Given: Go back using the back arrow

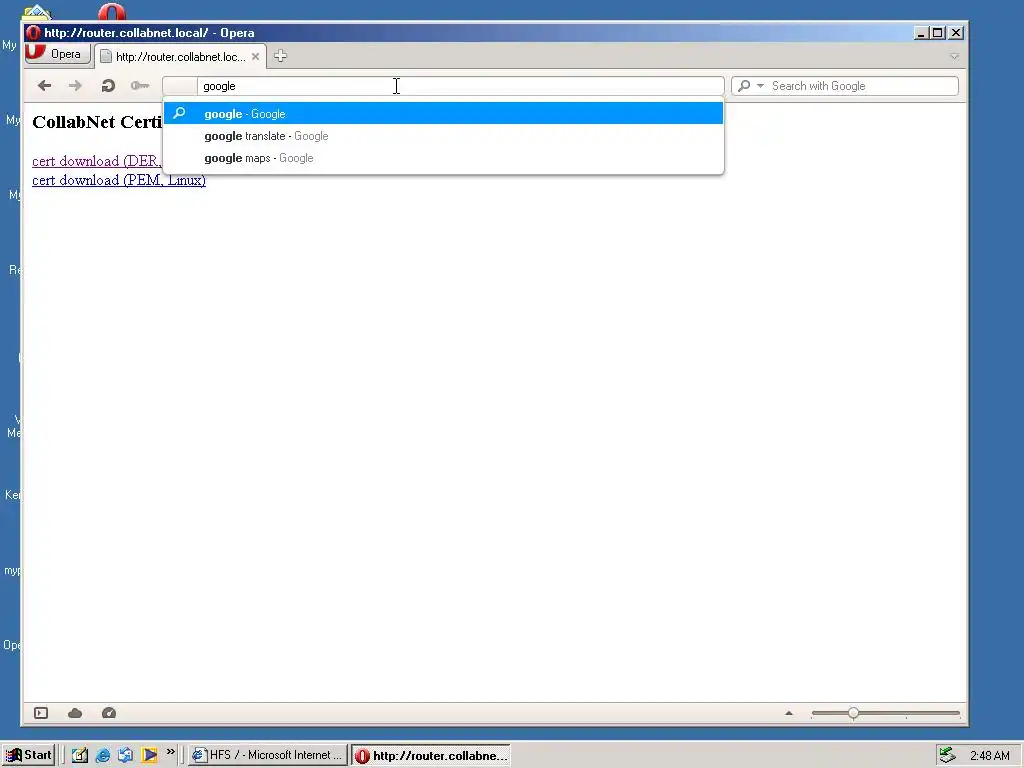Looking at the screenshot, I should point(44,86).
